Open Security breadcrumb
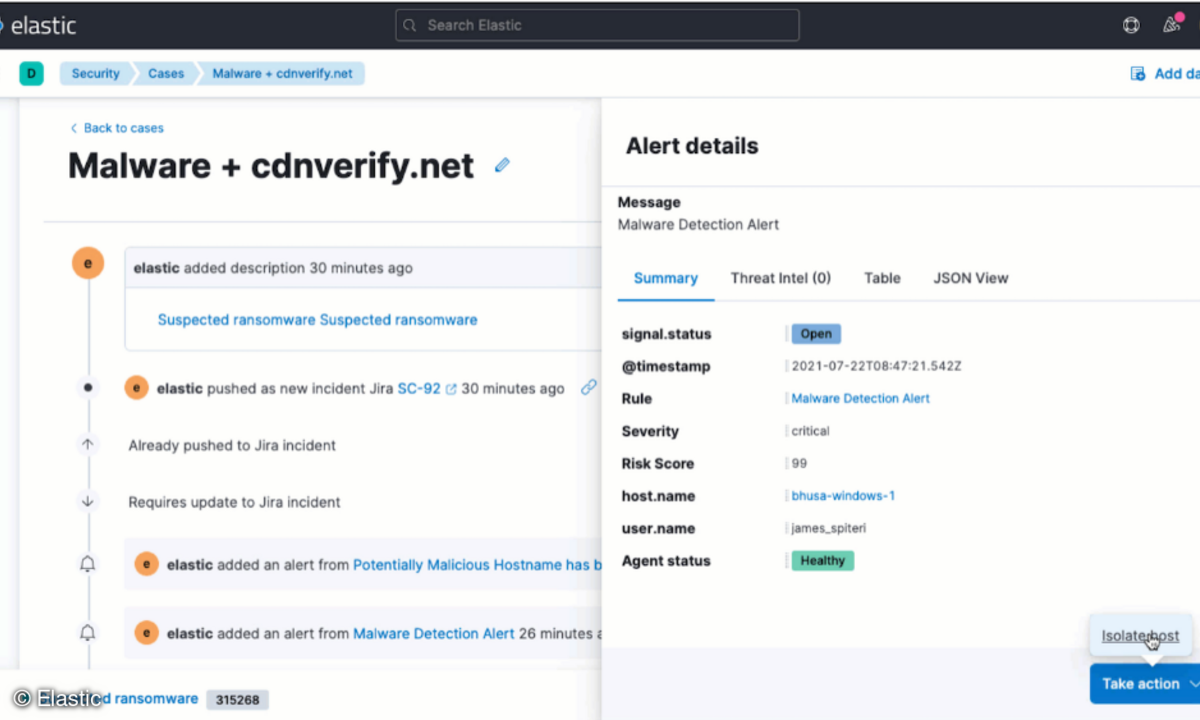This screenshot has height=720, width=1200. tap(95, 73)
